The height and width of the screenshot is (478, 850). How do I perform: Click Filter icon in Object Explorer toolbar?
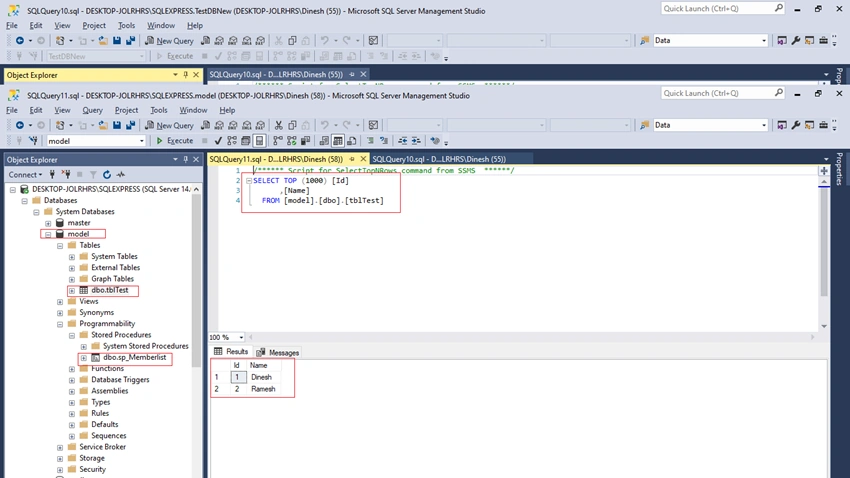click(x=93, y=175)
